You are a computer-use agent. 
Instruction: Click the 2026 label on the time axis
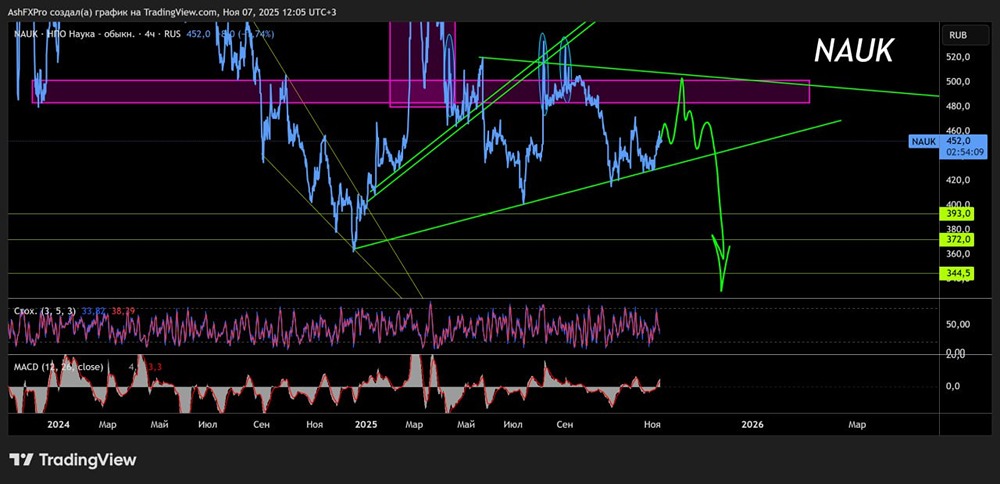coord(753,424)
